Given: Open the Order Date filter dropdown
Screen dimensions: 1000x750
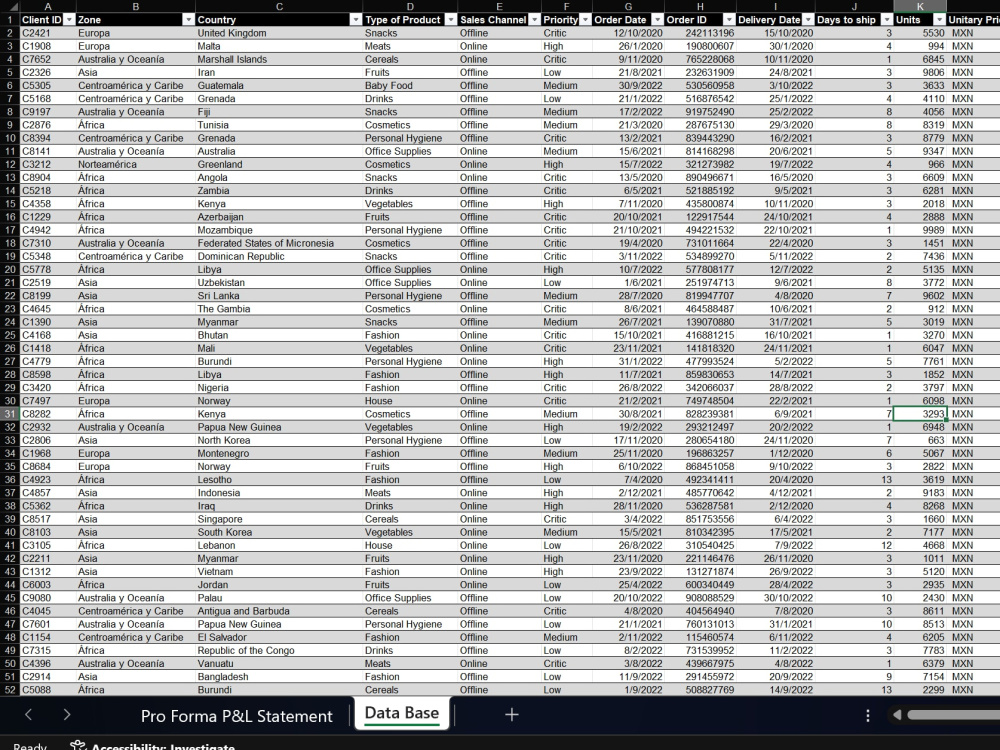Looking at the screenshot, I should [x=658, y=20].
